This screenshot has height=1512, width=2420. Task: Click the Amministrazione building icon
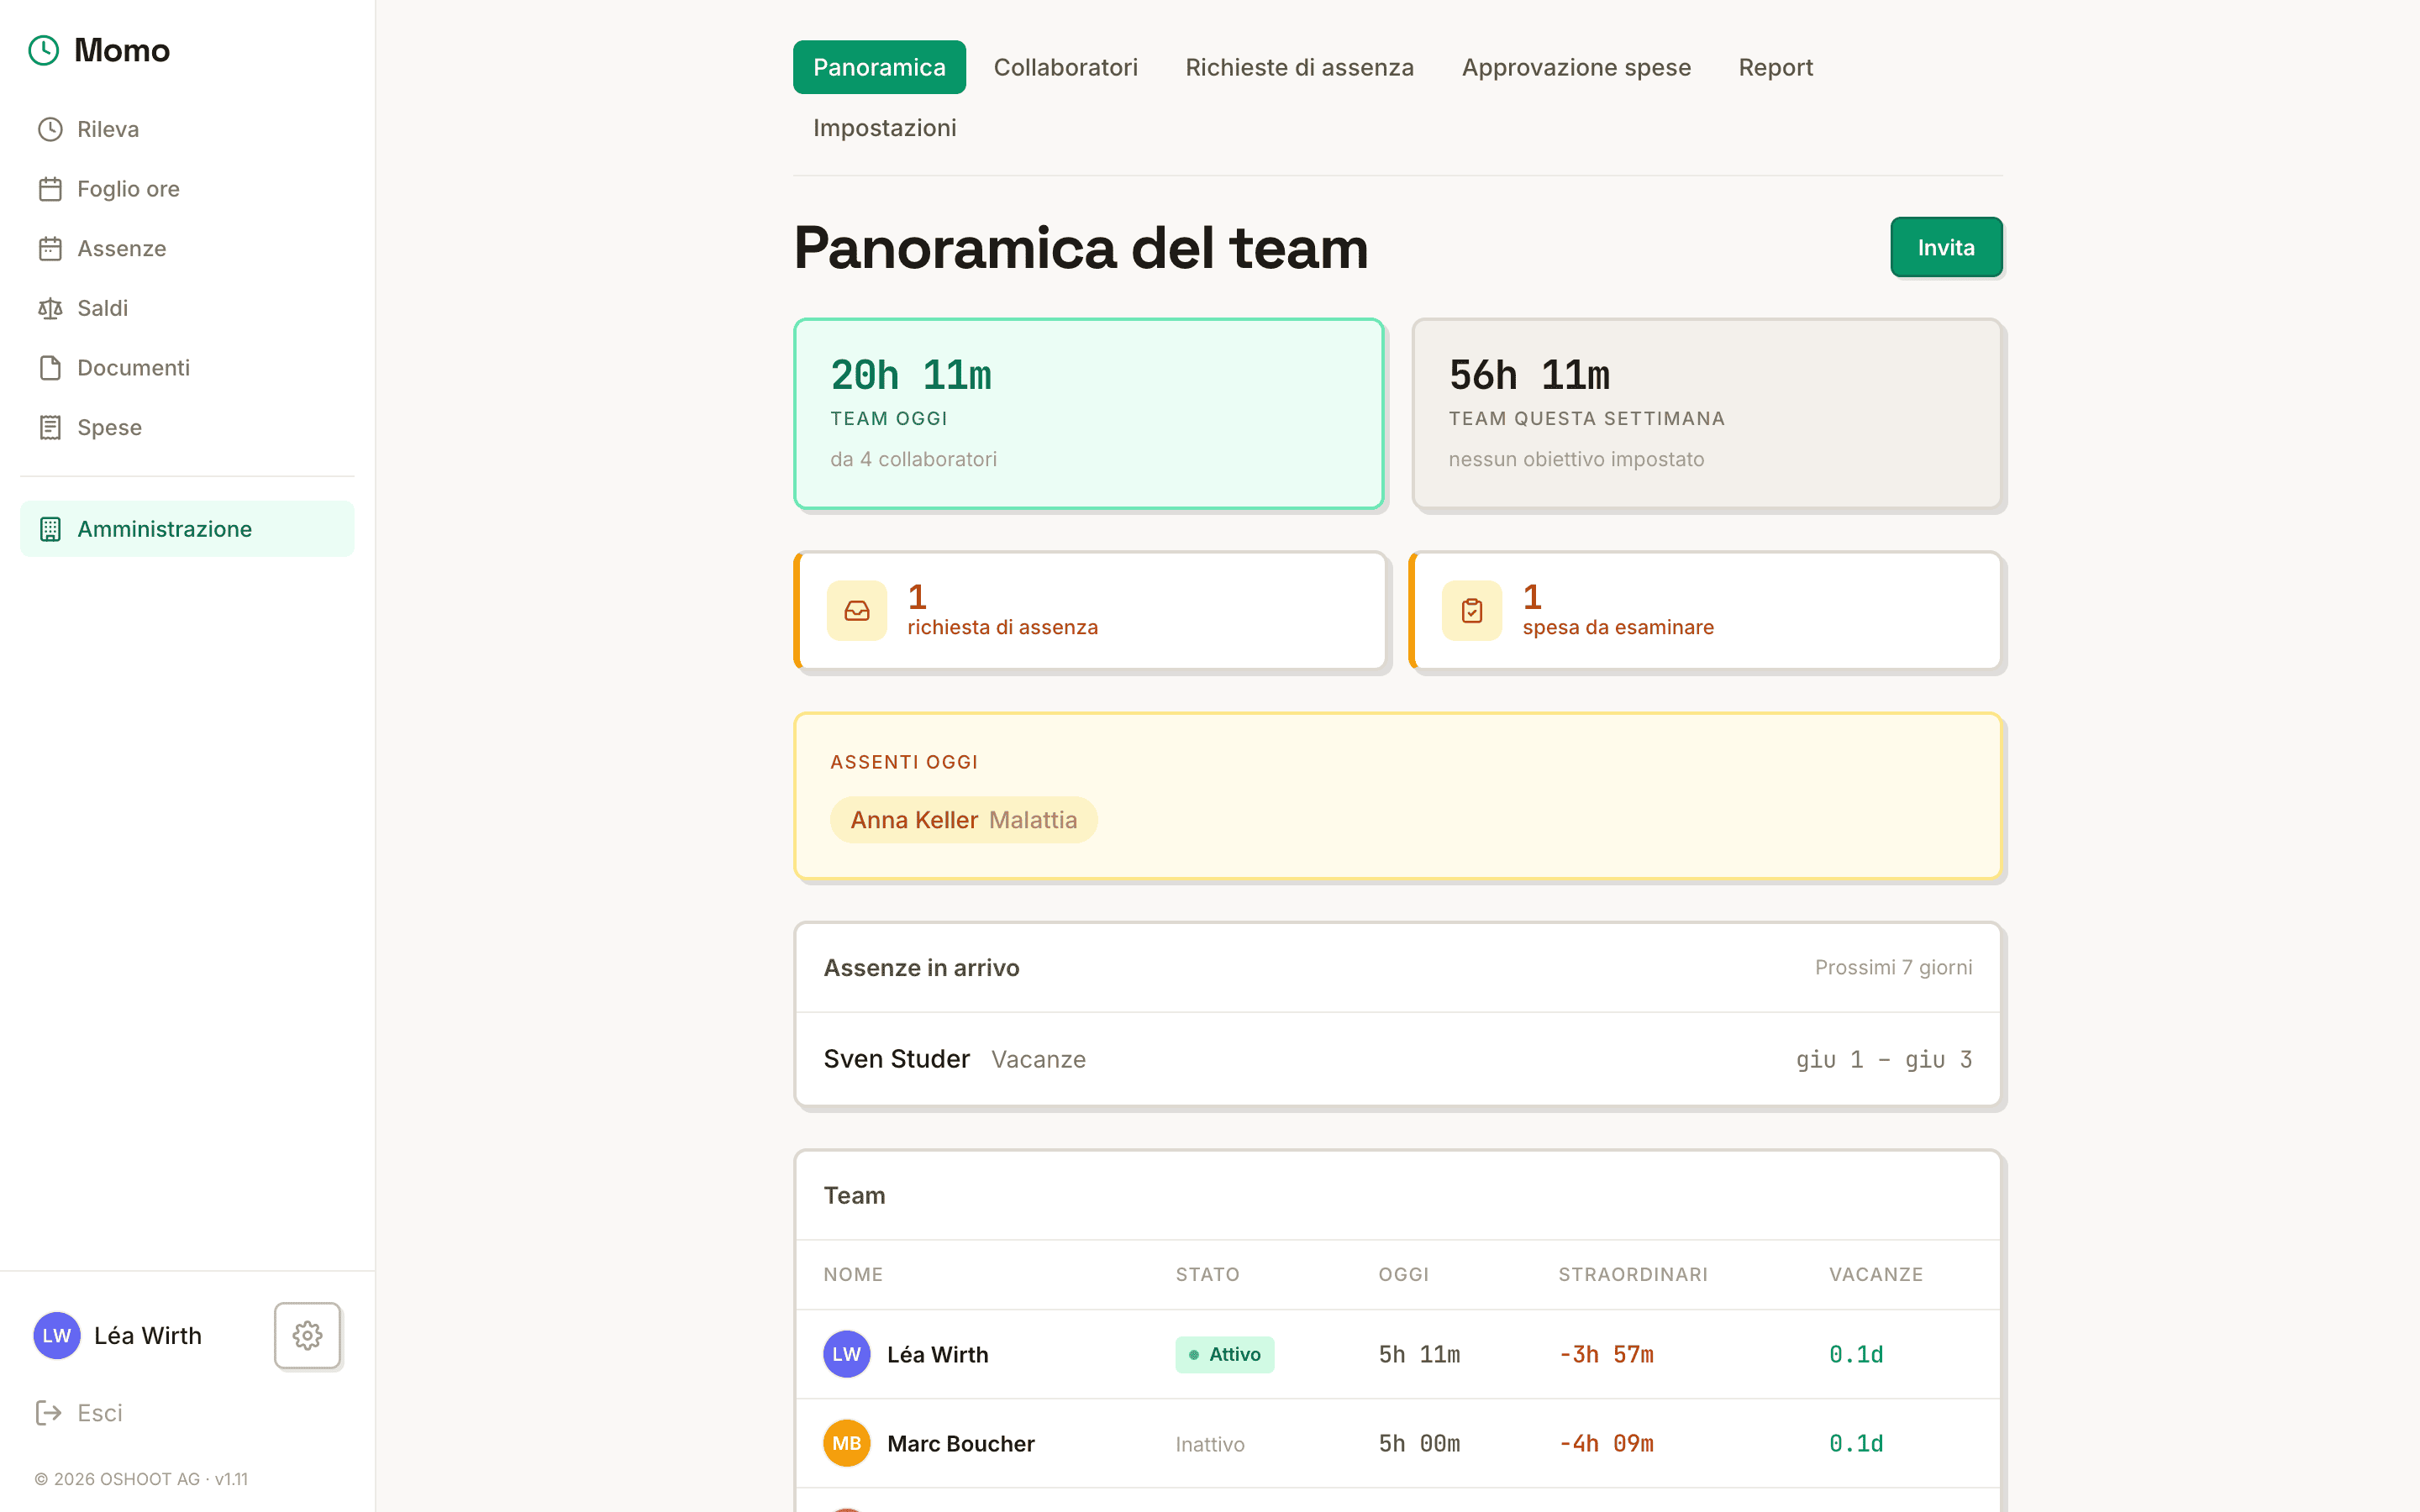[50, 529]
